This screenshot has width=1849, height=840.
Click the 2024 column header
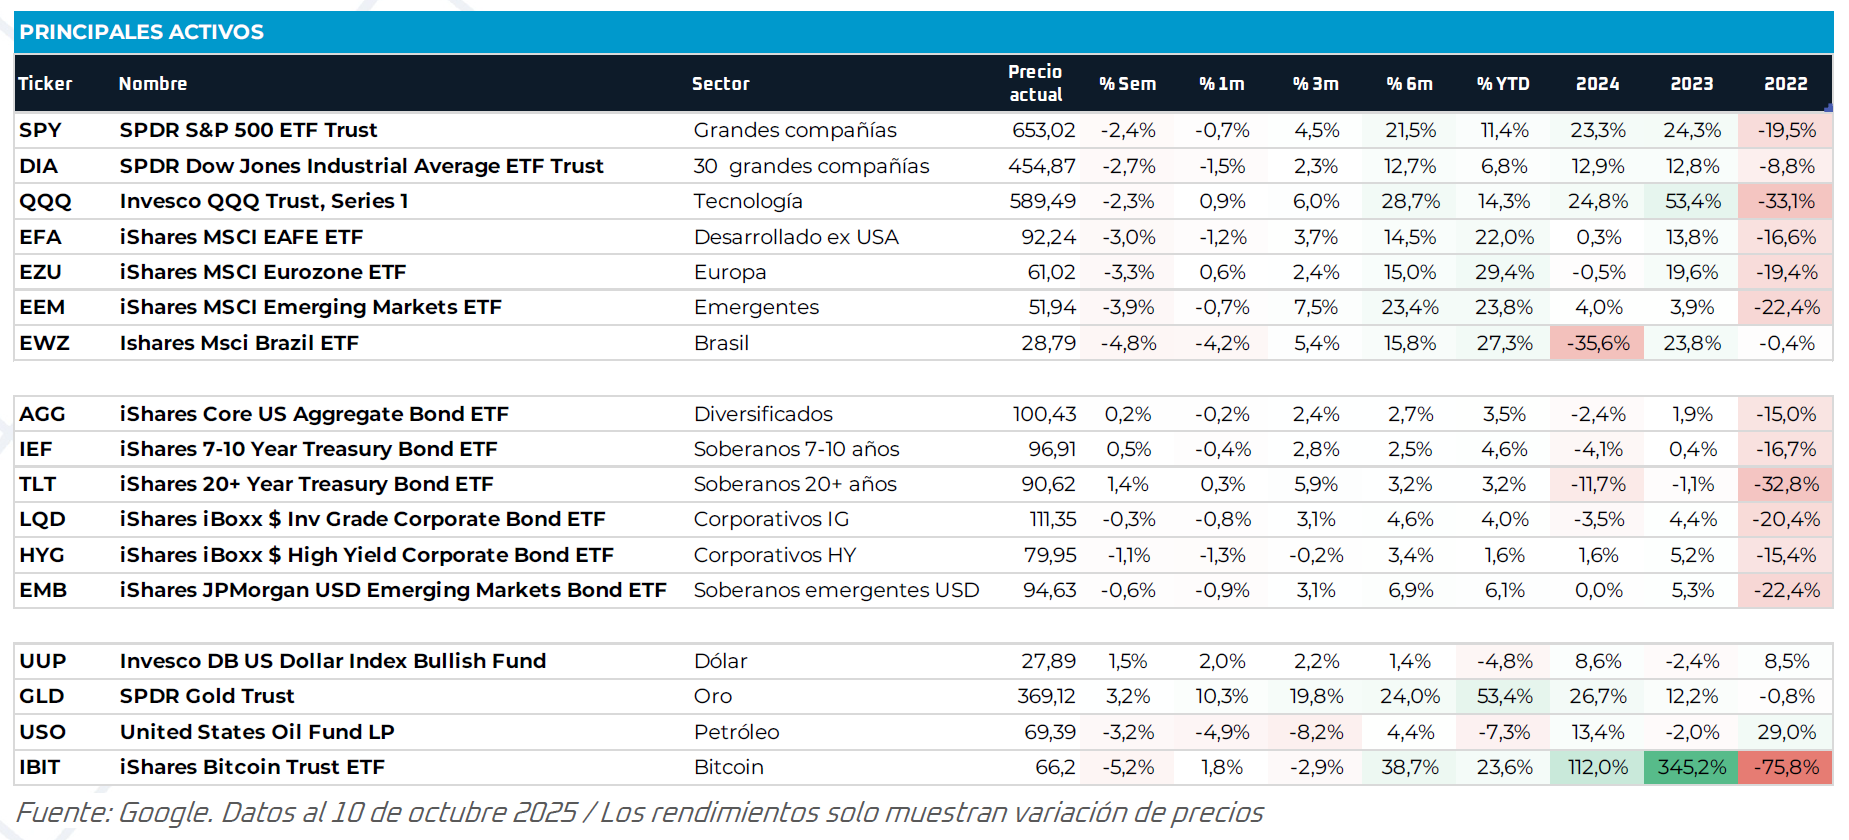coord(1597,84)
